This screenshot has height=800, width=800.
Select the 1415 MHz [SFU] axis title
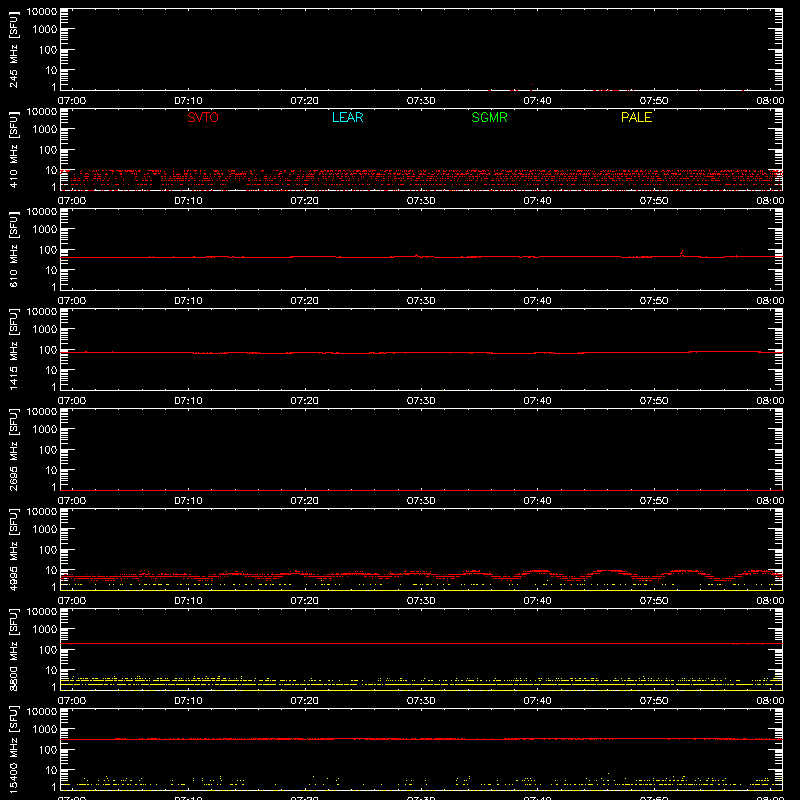[14, 349]
